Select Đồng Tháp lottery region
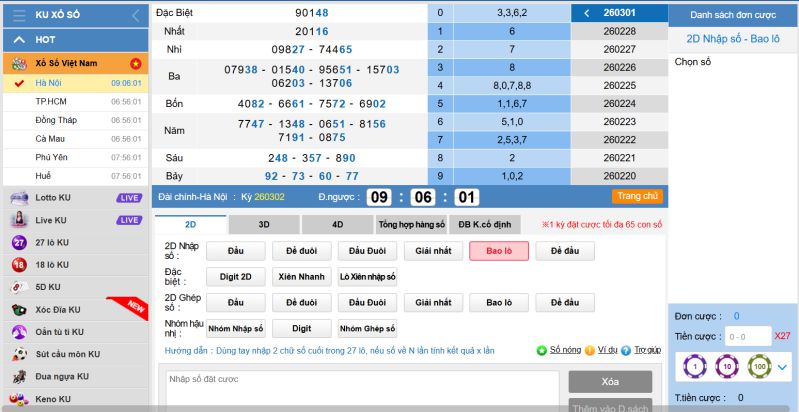The height and width of the screenshot is (412, 799). pyautogui.click(x=76, y=120)
